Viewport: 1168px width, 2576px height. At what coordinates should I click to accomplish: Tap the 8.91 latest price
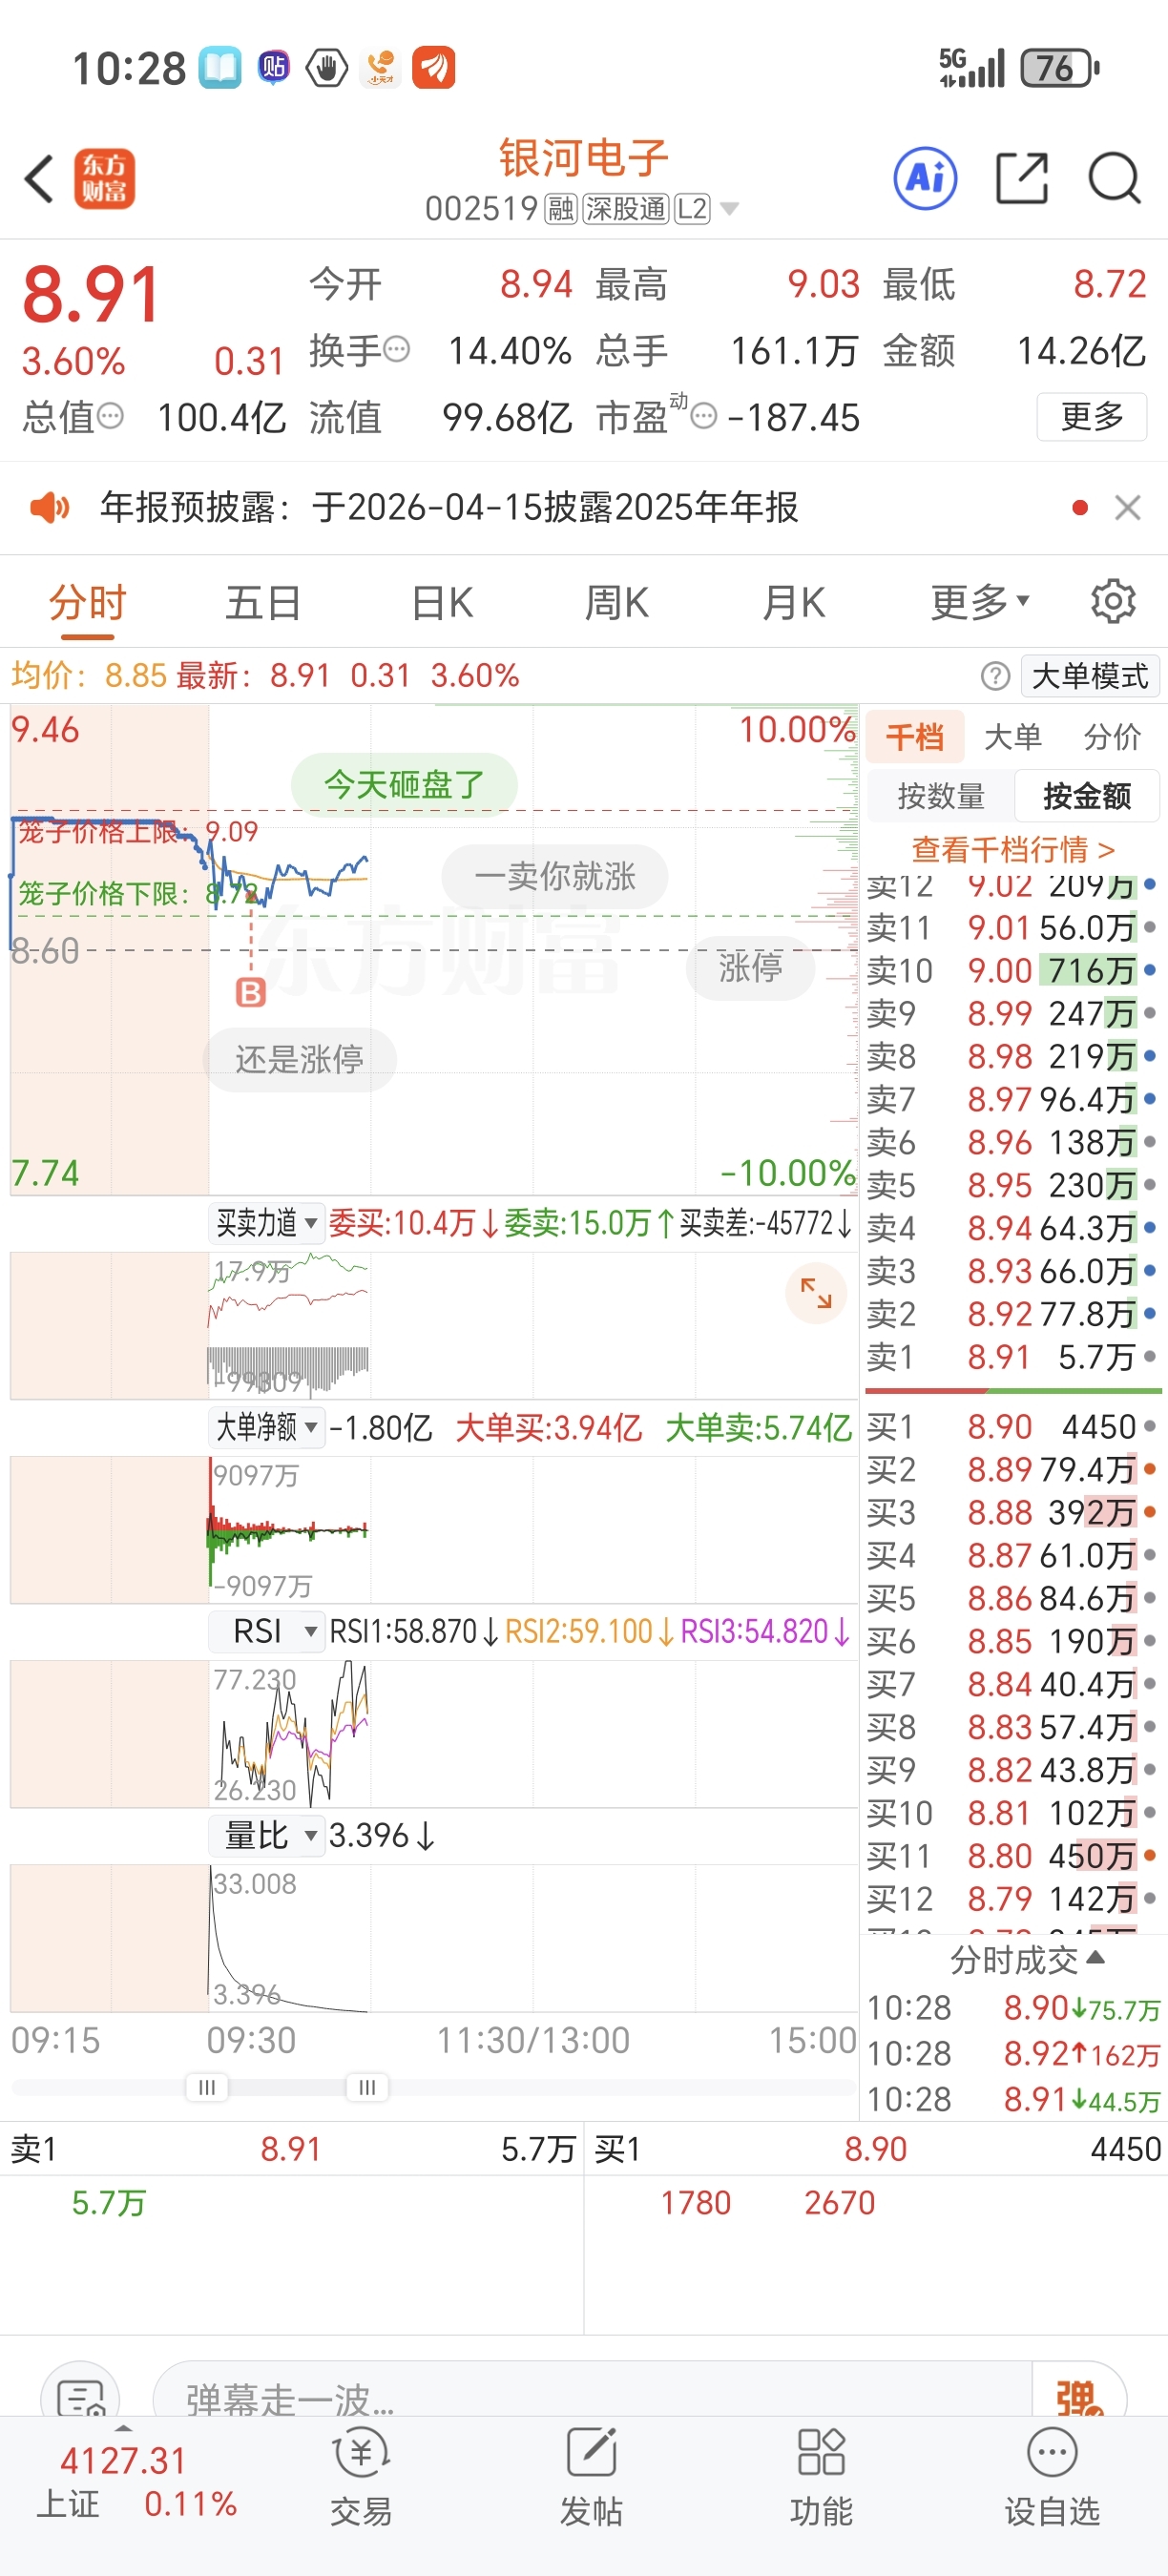(91, 294)
